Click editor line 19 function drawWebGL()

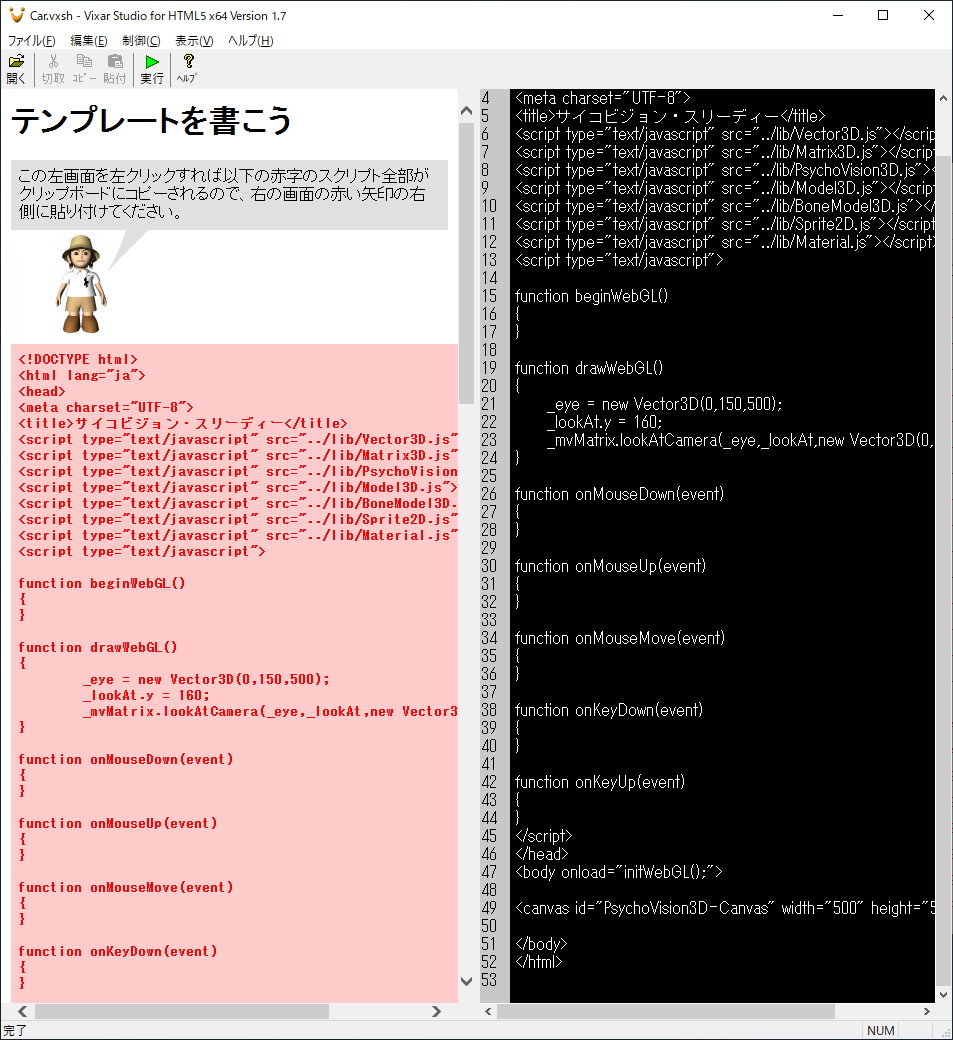click(588, 367)
